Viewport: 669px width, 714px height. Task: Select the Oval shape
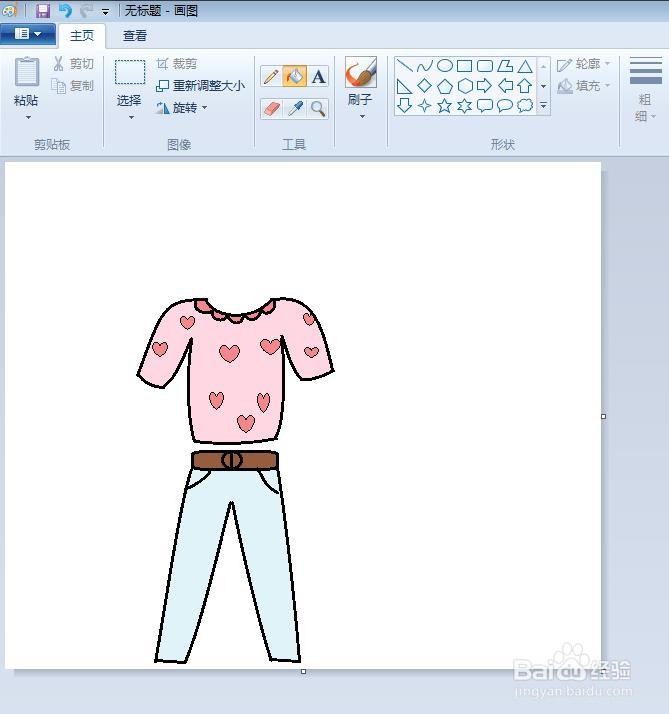click(x=444, y=66)
